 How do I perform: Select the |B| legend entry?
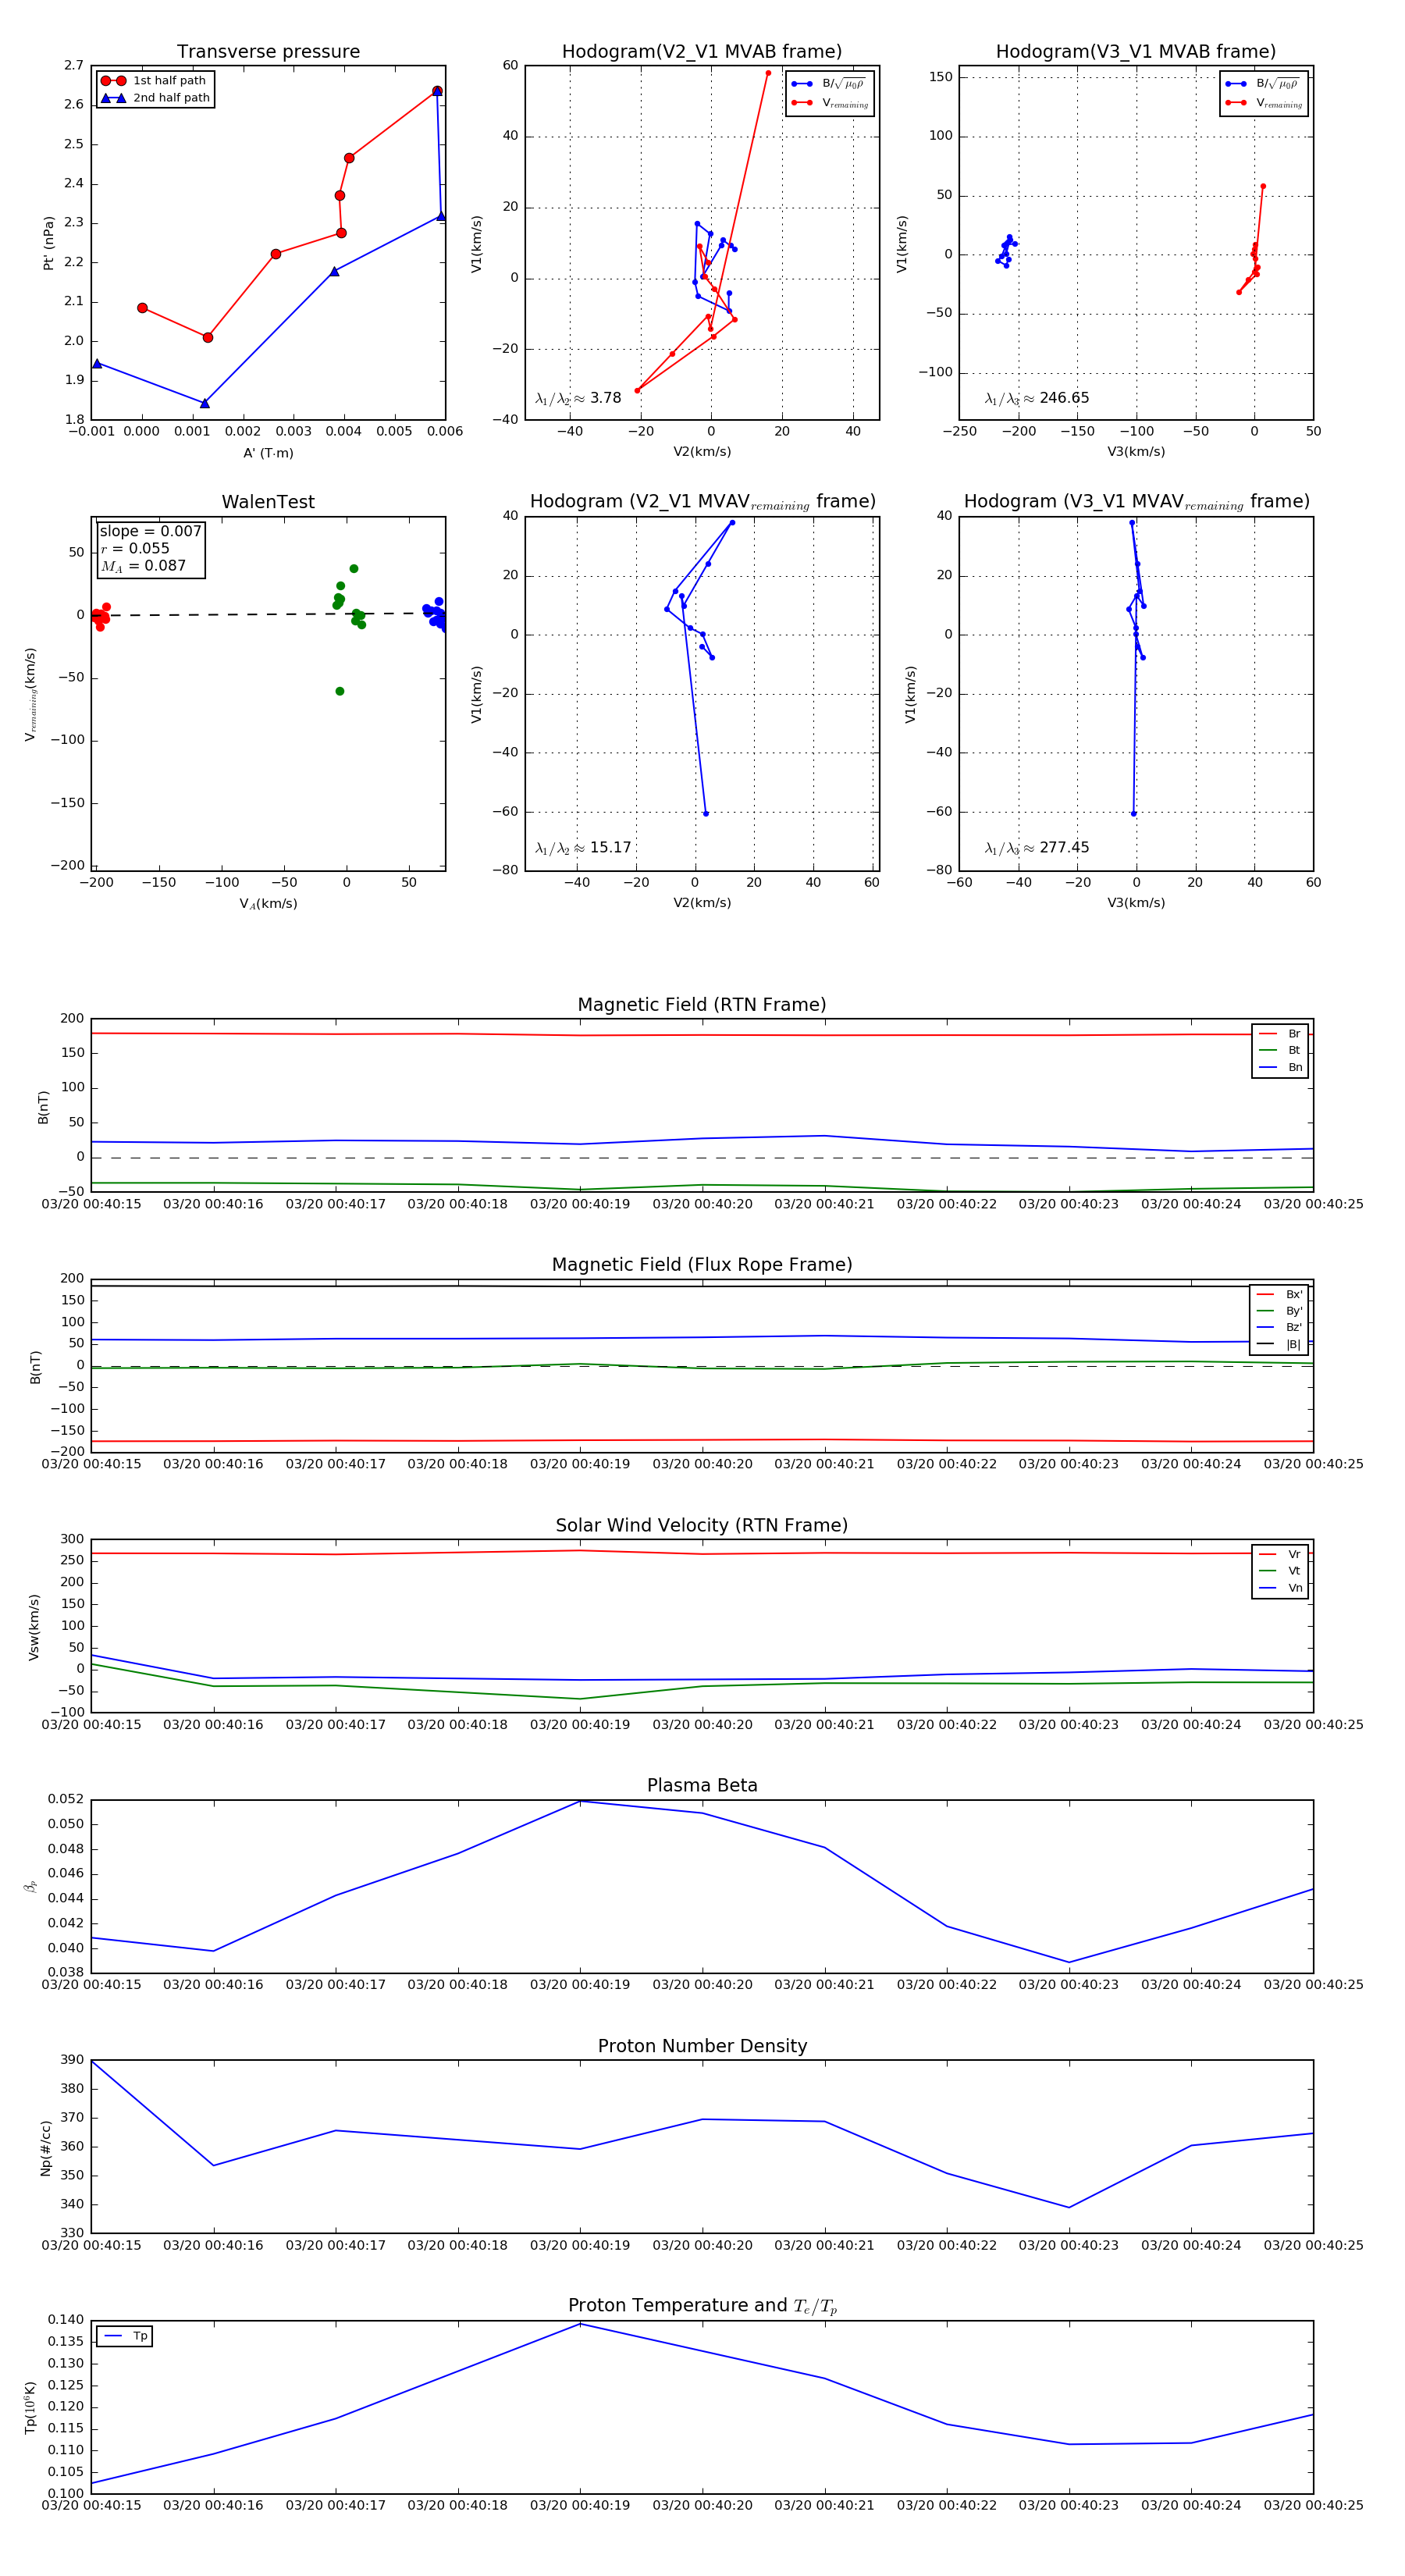click(x=1279, y=1345)
